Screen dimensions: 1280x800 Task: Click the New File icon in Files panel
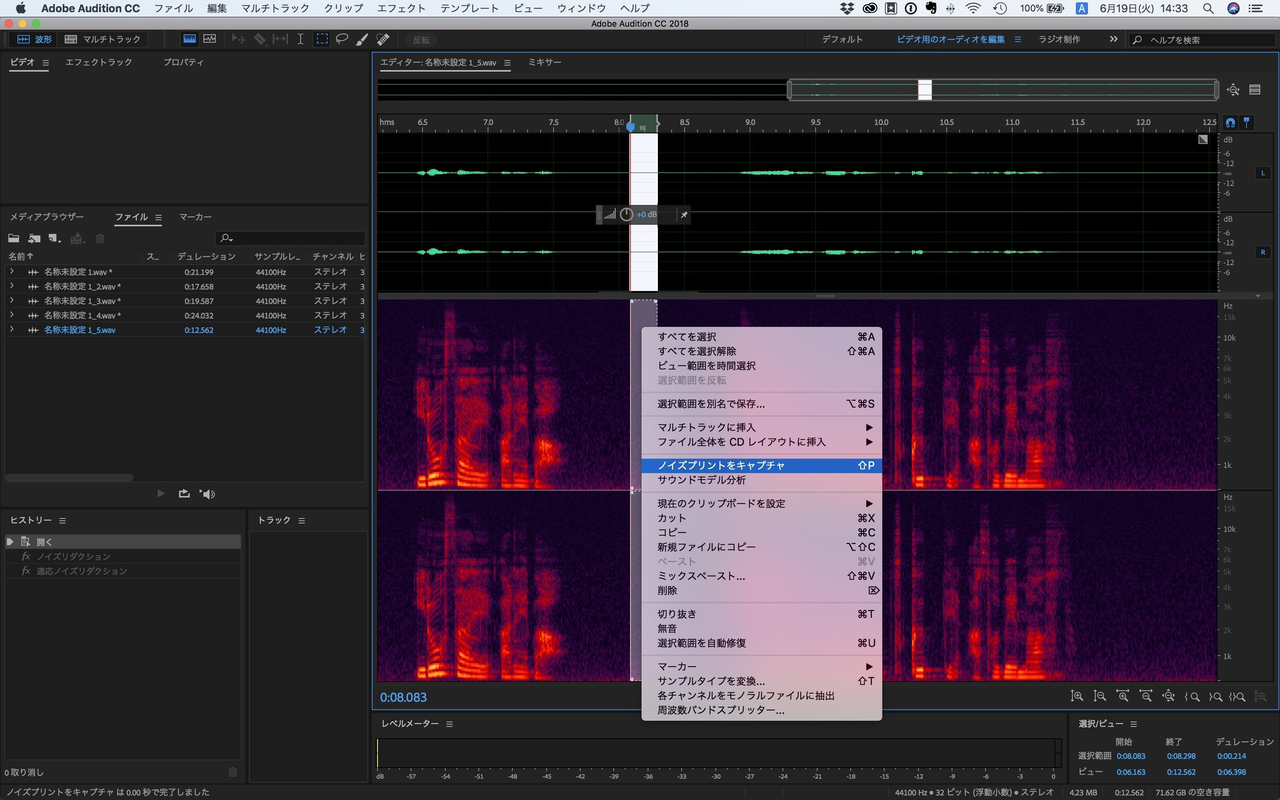click(x=55, y=238)
